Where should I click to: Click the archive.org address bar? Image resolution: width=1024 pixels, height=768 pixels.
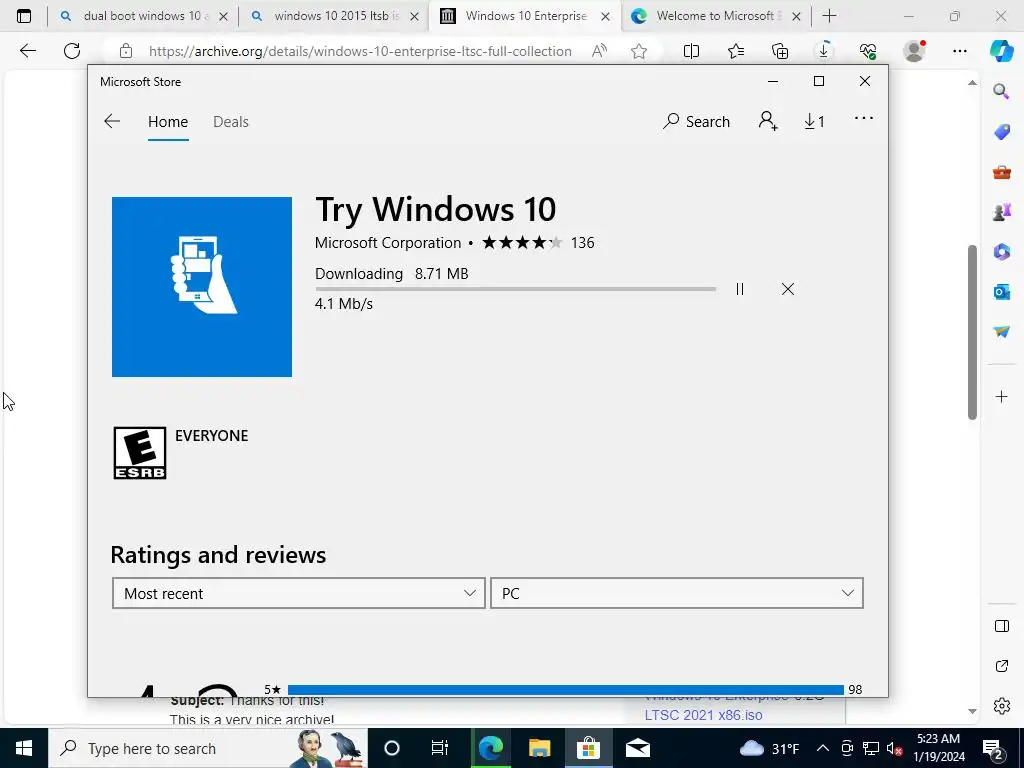pos(360,51)
